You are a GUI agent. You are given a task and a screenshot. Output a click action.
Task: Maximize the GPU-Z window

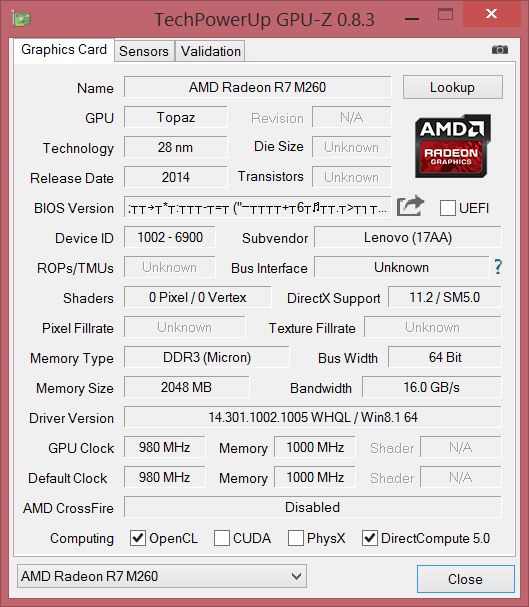click(445, 15)
